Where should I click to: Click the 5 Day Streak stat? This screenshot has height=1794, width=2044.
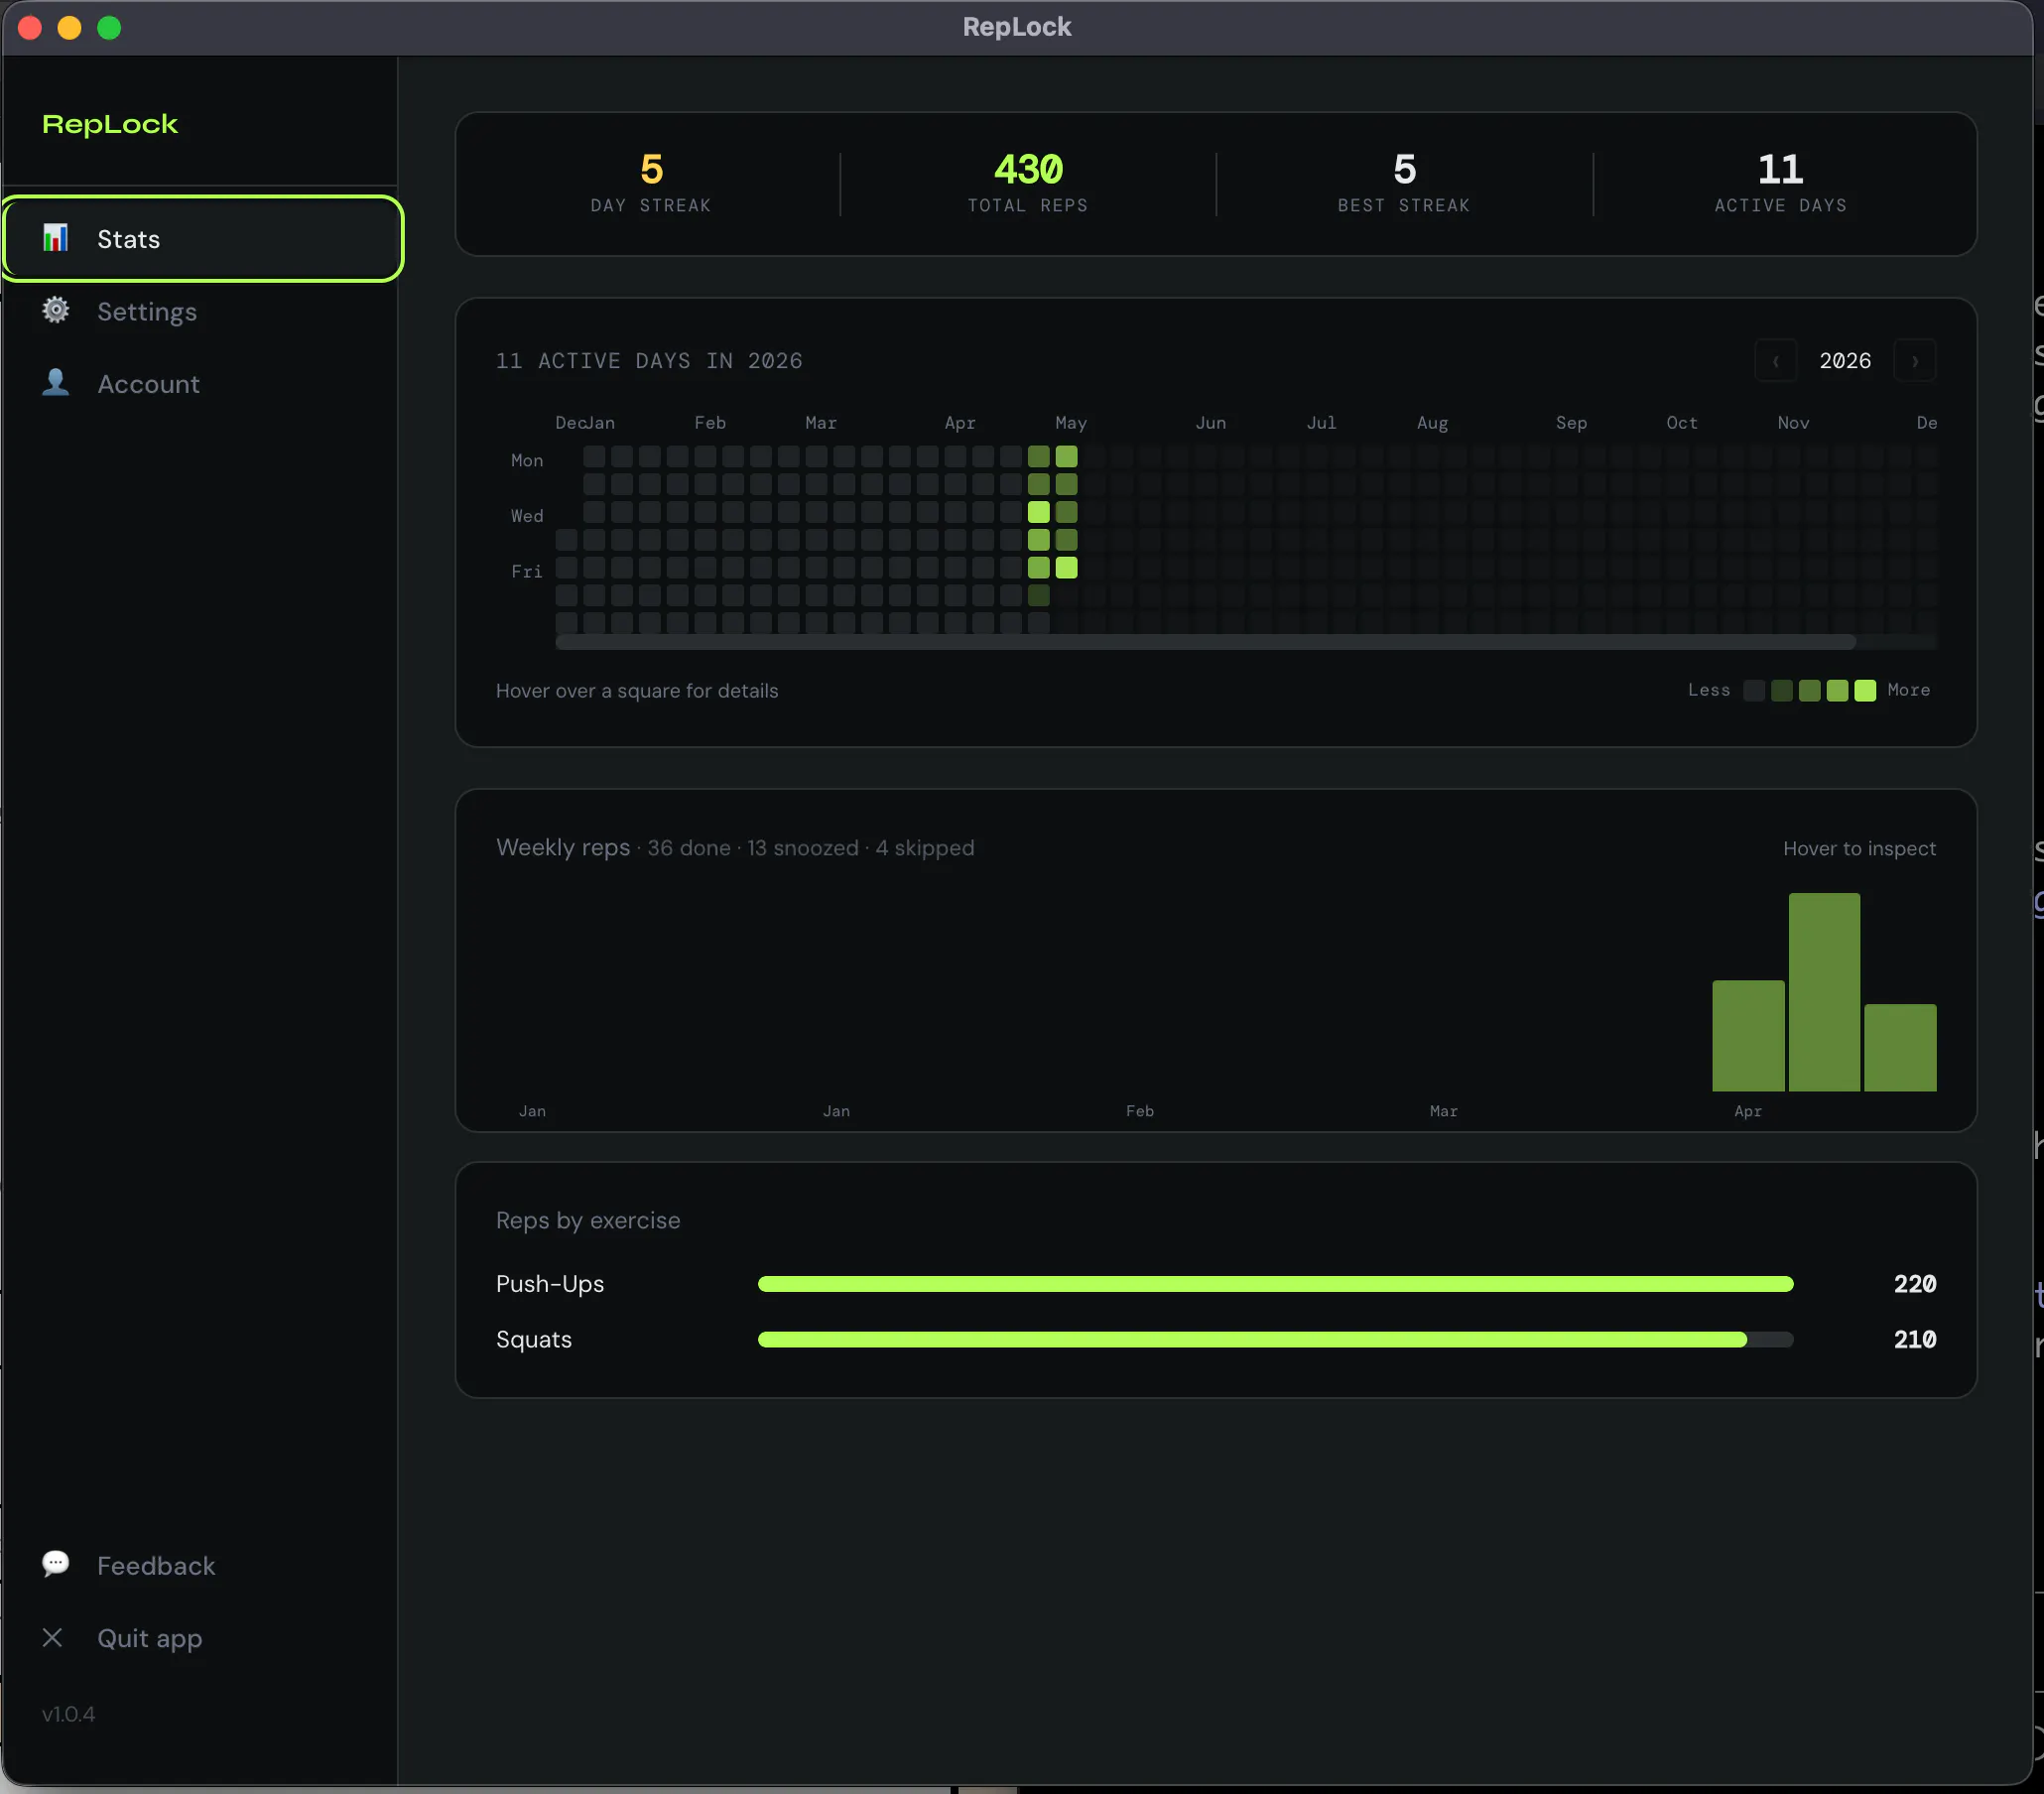[651, 183]
